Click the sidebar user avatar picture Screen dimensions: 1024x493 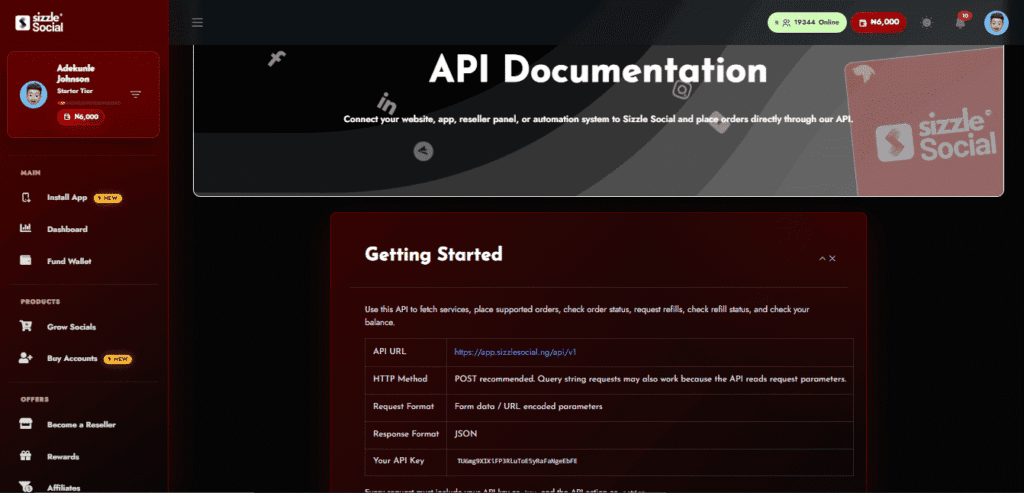(x=33, y=95)
